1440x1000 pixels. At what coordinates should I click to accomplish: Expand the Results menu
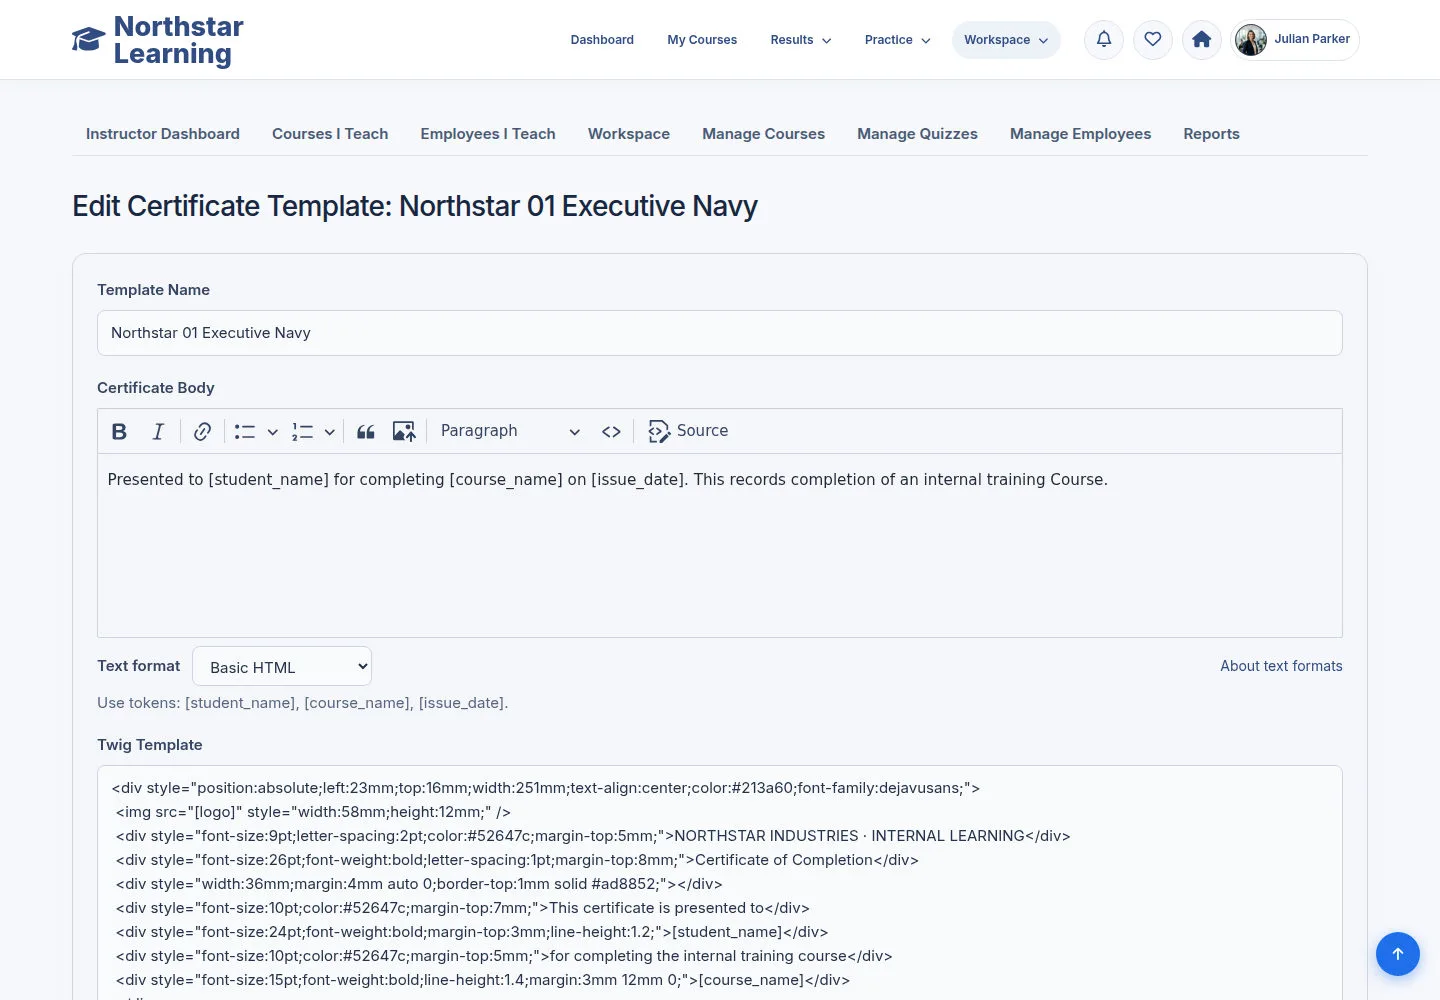pos(800,40)
